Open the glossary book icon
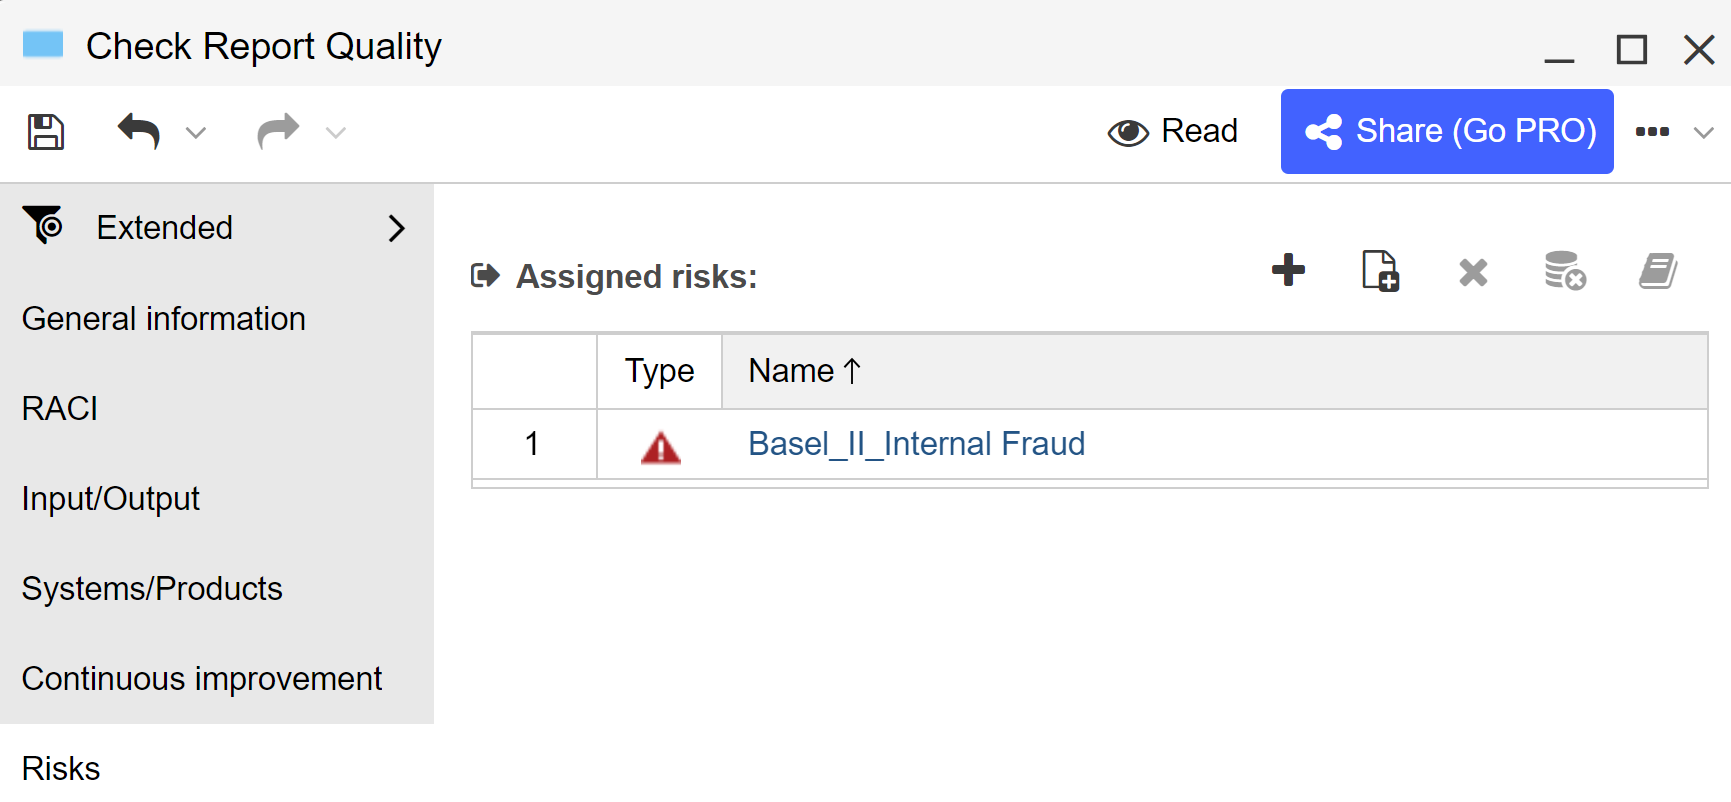Viewport: 1731px width, 802px height. pos(1658,271)
